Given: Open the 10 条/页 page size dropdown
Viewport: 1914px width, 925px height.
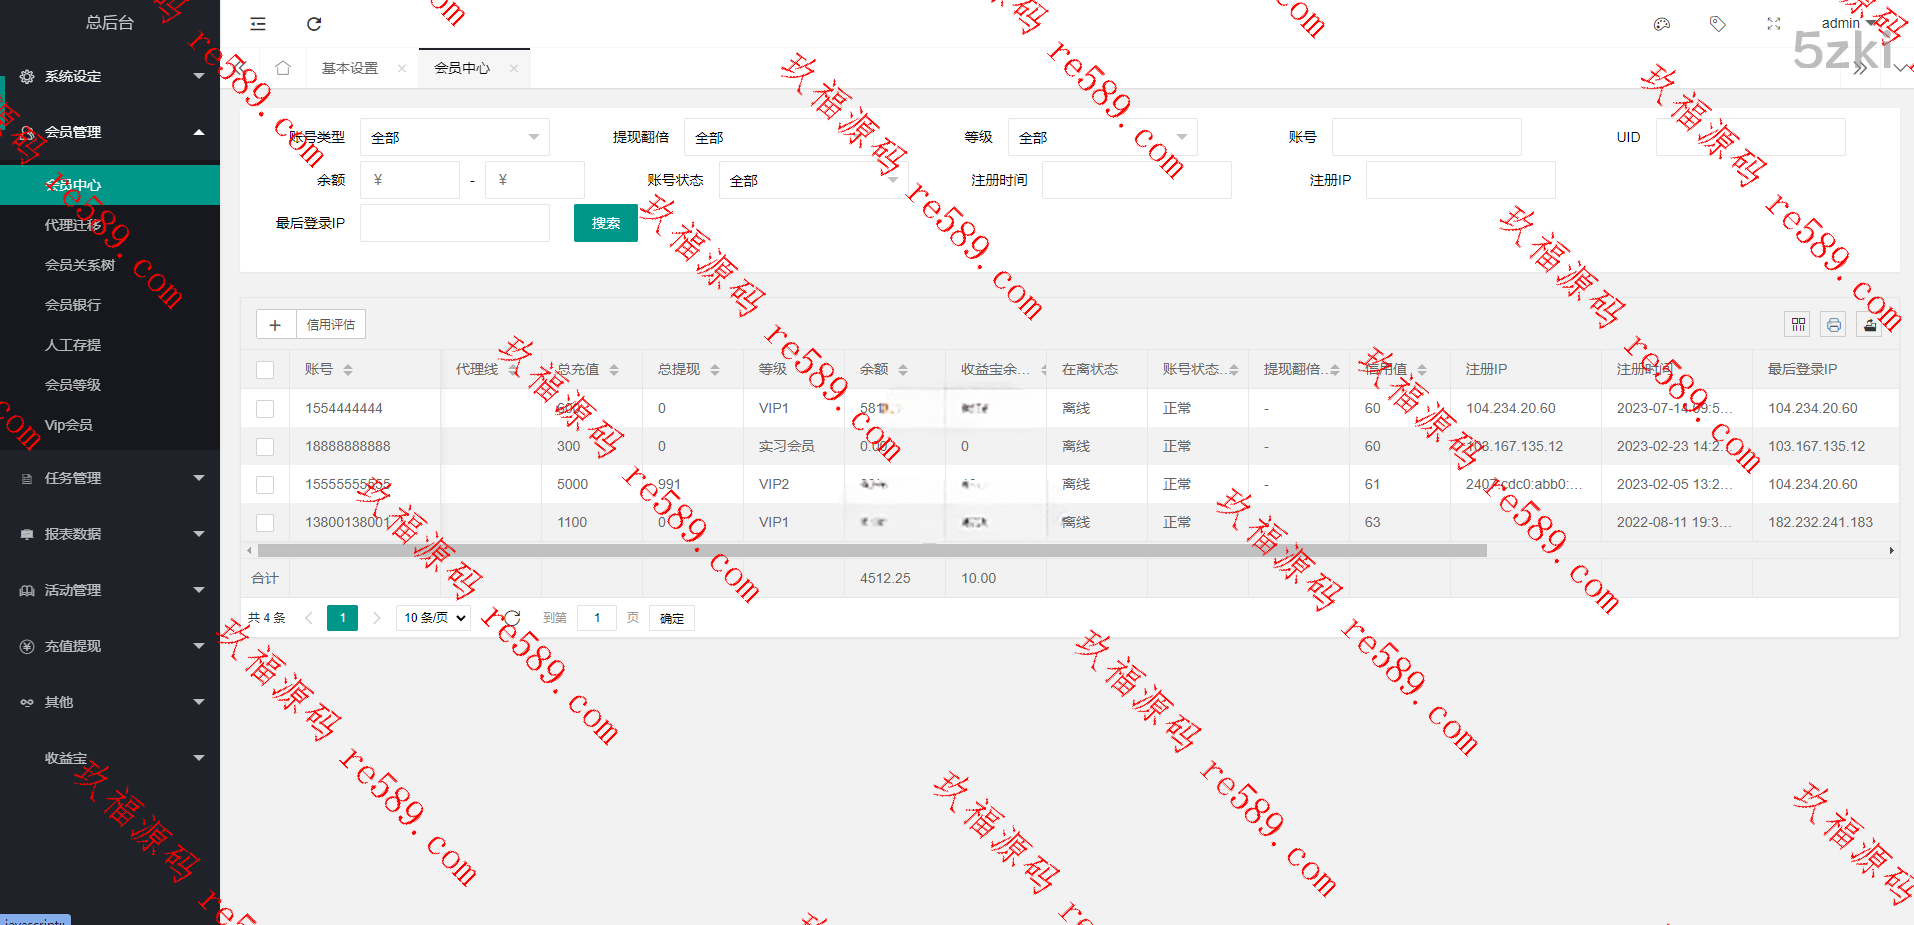Looking at the screenshot, I should [434, 618].
